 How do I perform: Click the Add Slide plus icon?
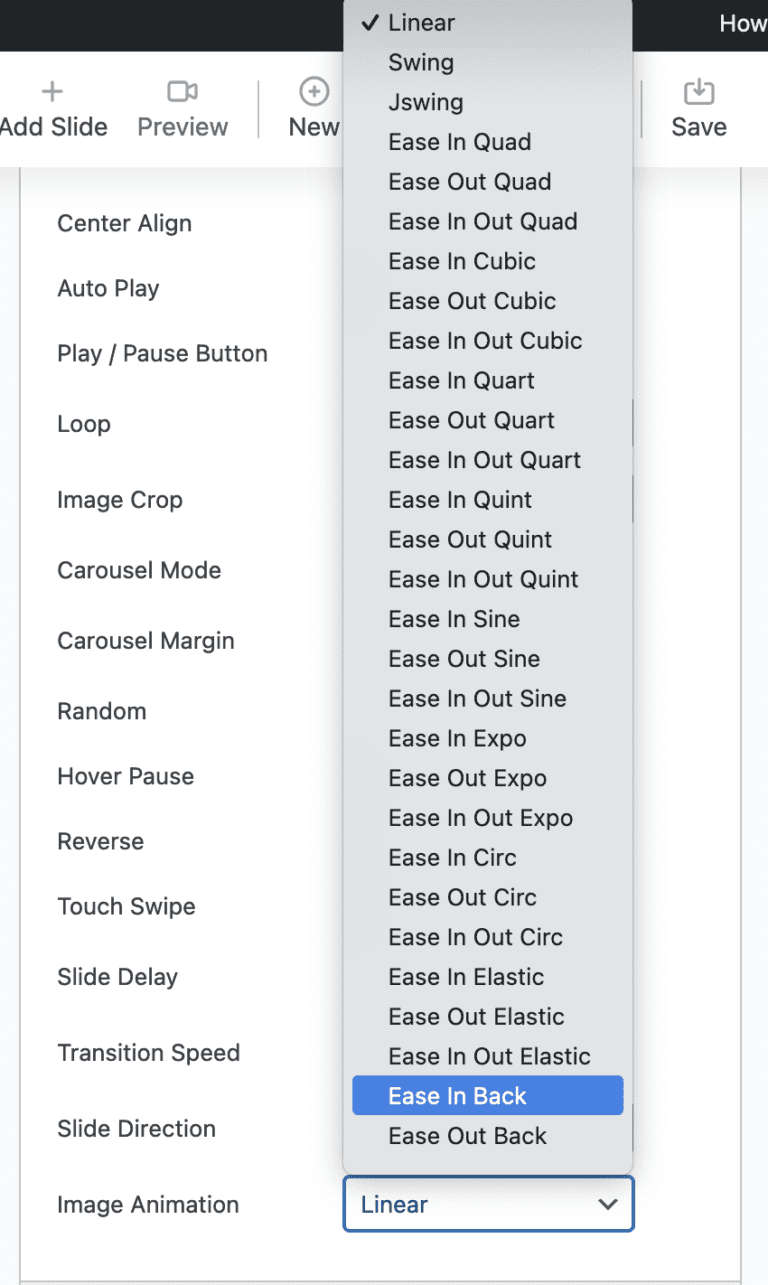(52, 90)
